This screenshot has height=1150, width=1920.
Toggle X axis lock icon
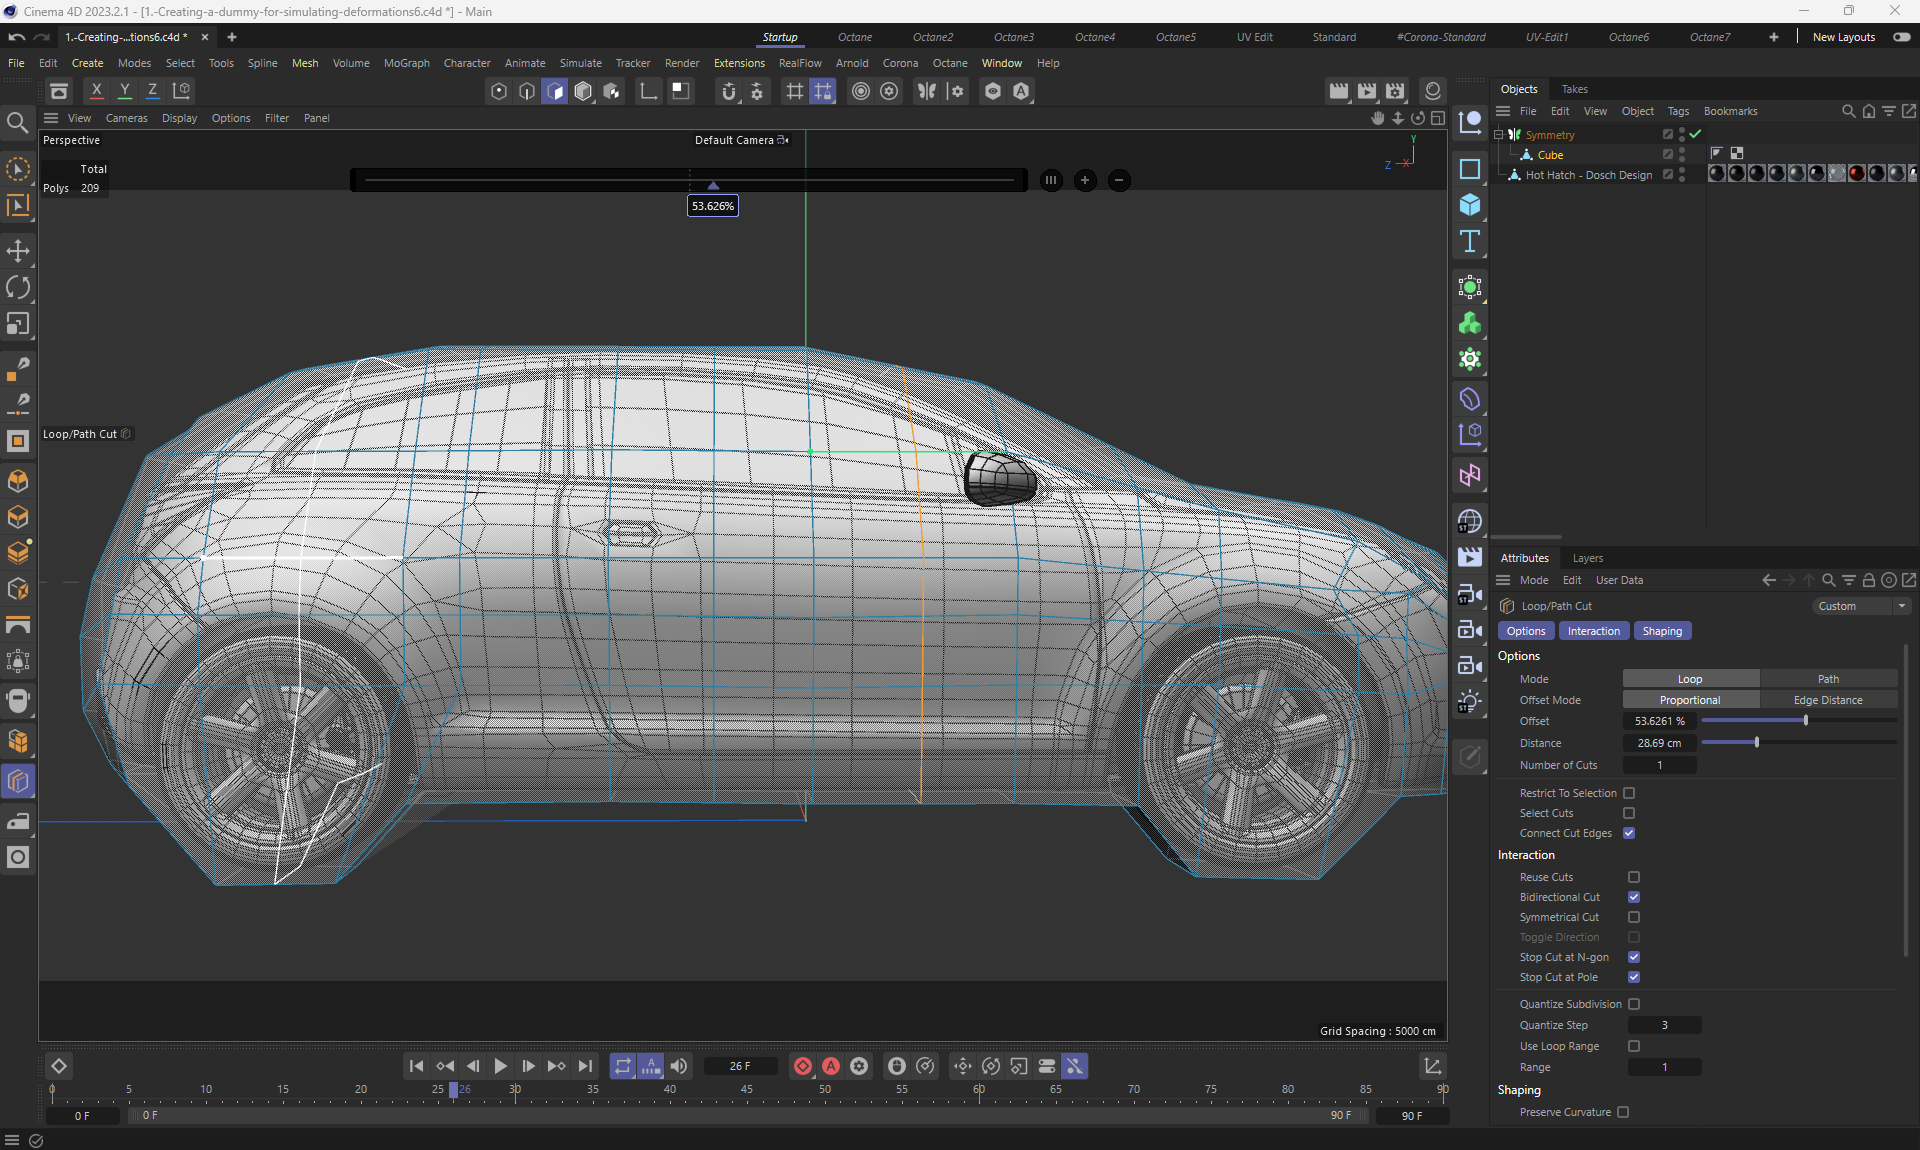point(96,91)
